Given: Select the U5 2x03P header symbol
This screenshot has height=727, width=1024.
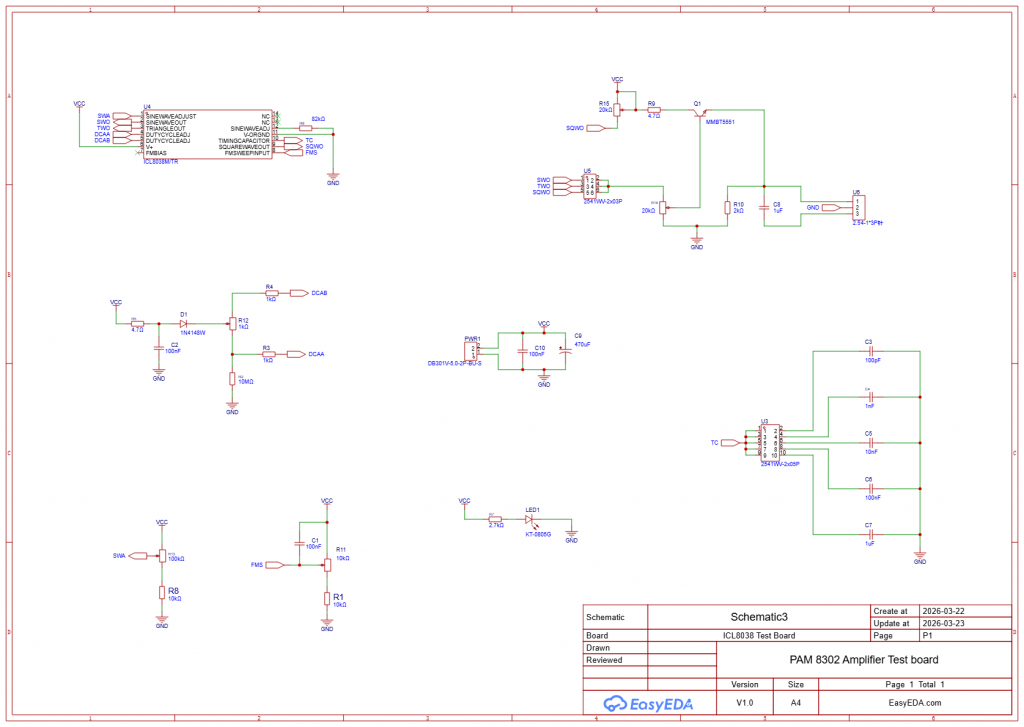Looking at the screenshot, I should pyautogui.click(x=591, y=186).
